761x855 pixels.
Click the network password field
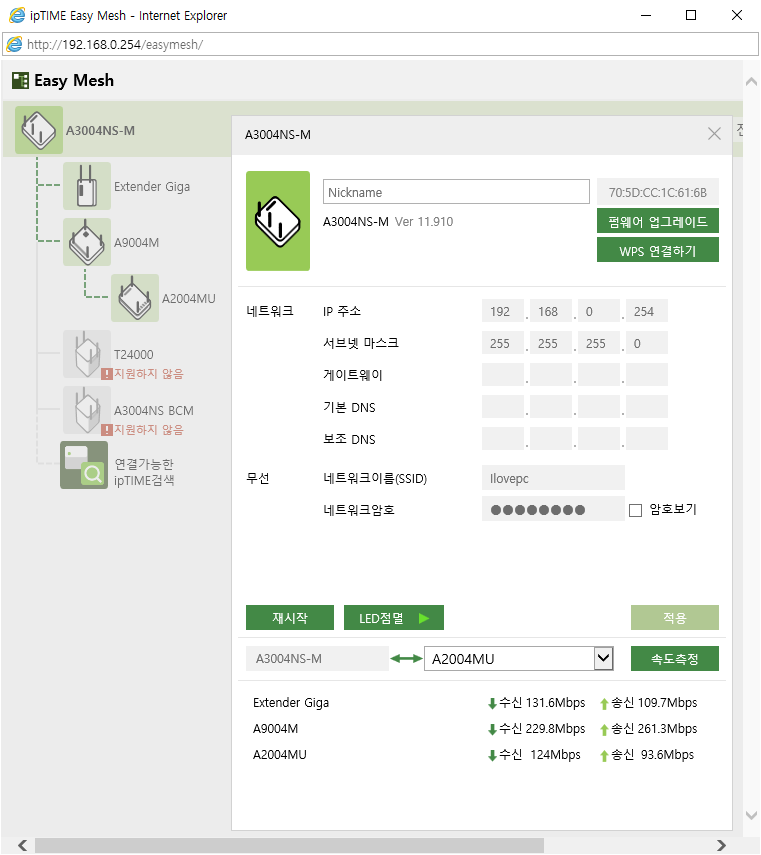[x=553, y=509]
